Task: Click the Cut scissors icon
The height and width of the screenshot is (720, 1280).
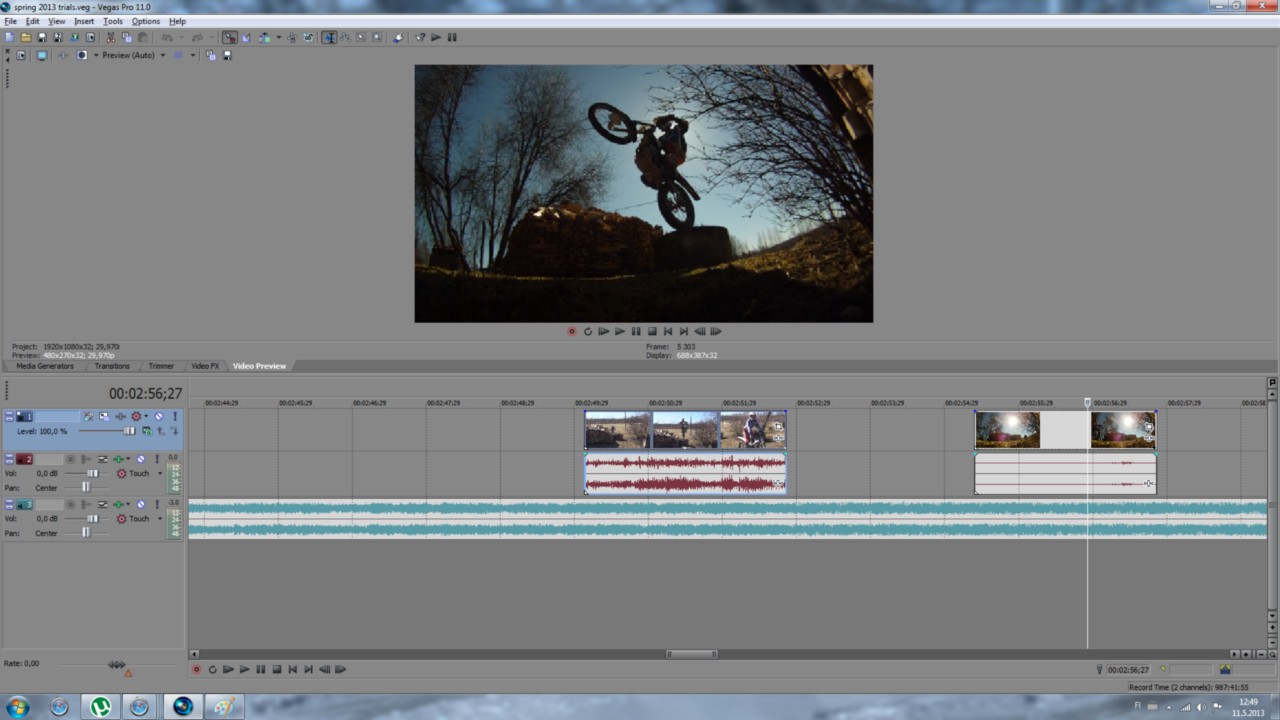Action: [110, 38]
